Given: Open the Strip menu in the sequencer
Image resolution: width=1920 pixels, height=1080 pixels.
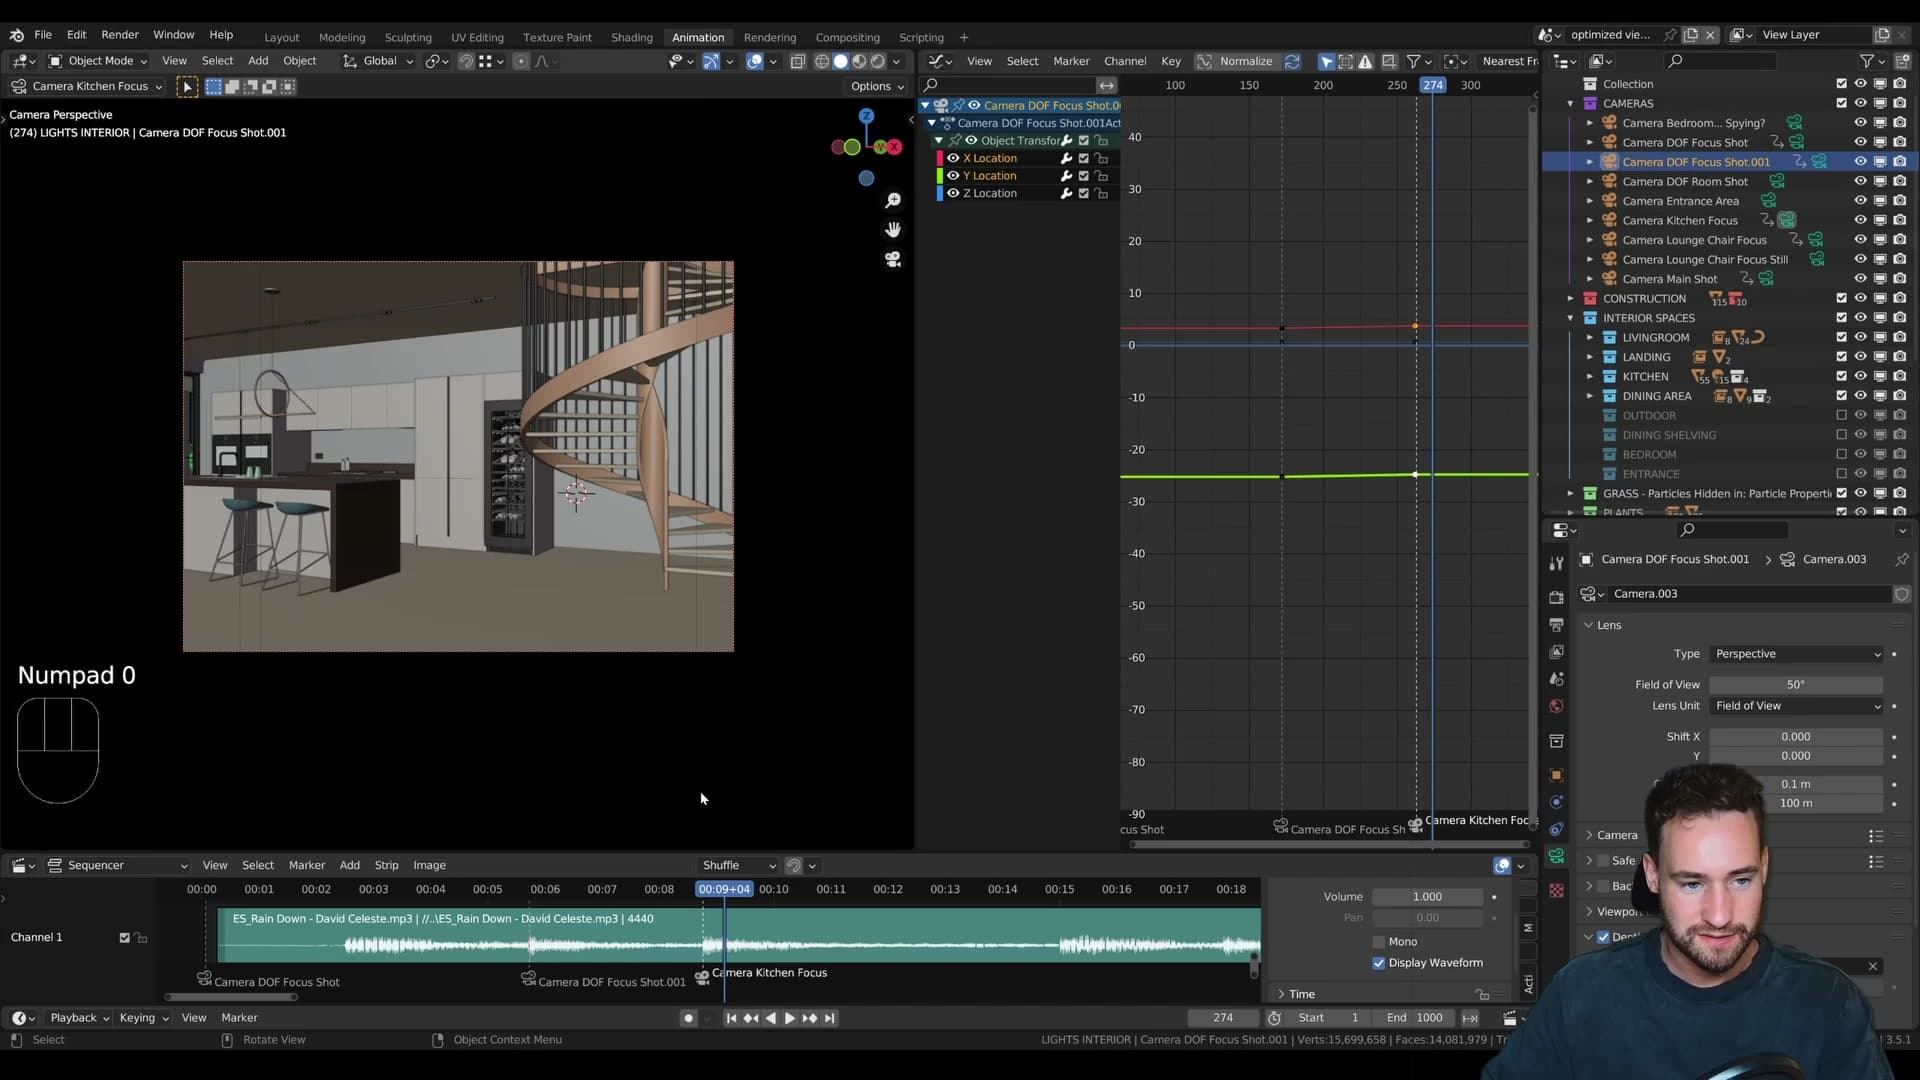Looking at the screenshot, I should [386, 866].
